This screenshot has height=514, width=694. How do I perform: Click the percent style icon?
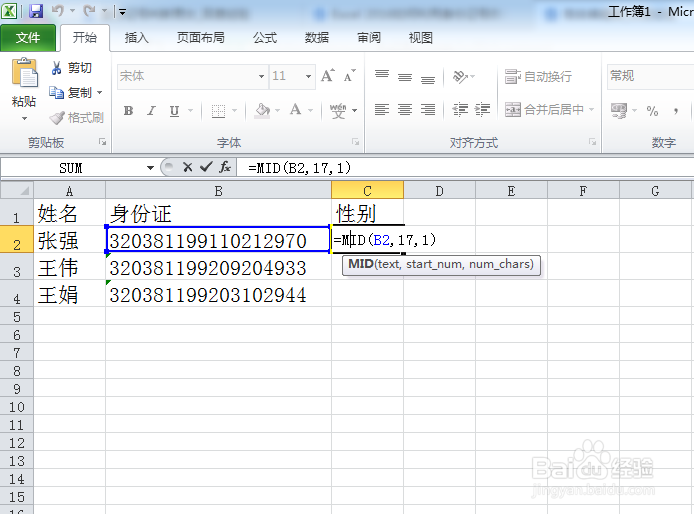click(652, 111)
